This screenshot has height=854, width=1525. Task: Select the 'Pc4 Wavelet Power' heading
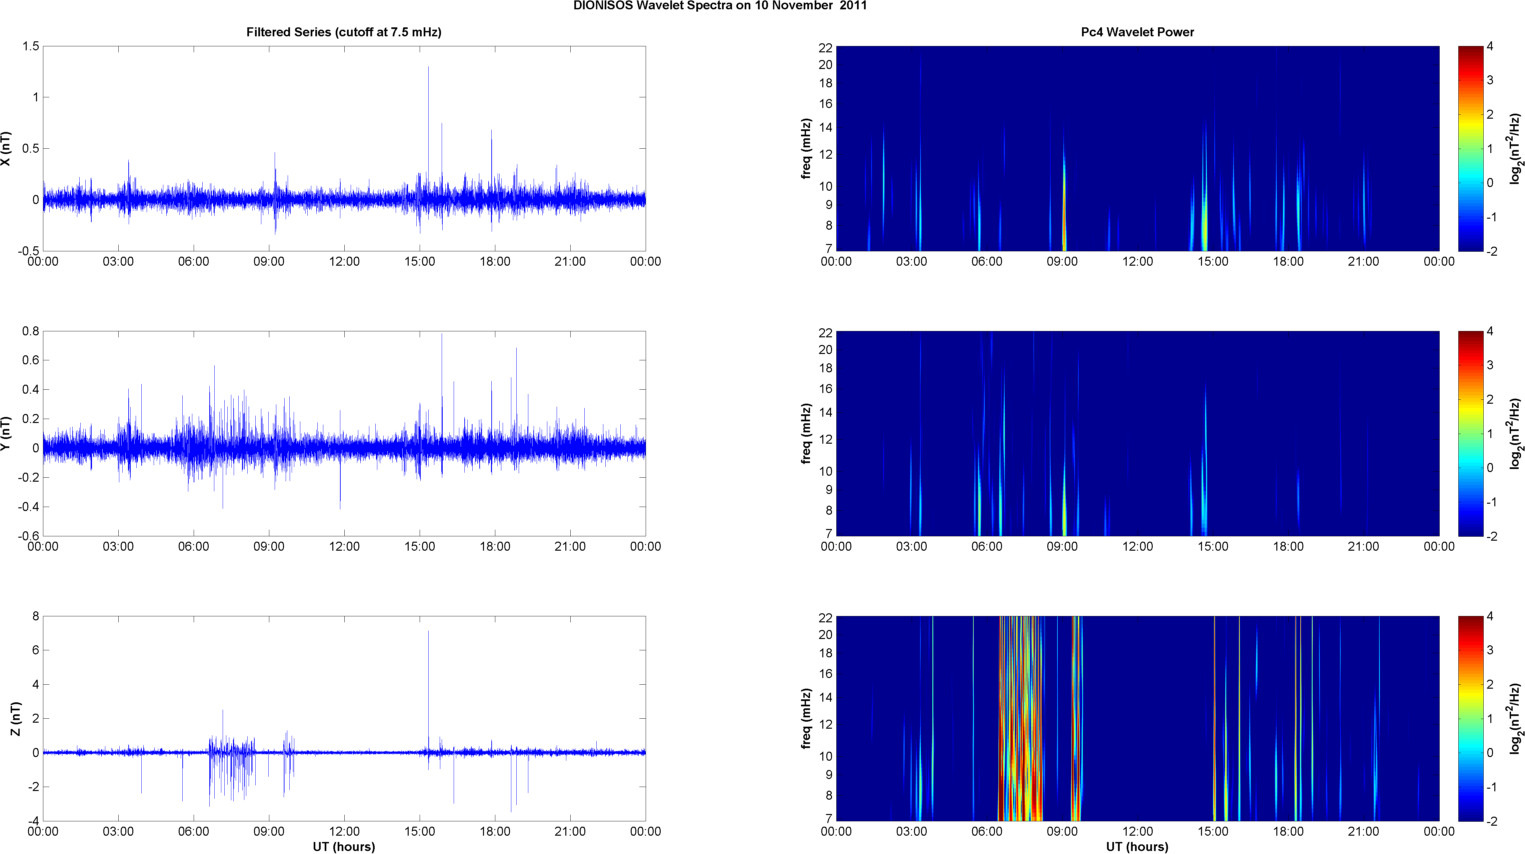pyautogui.click(x=1137, y=32)
